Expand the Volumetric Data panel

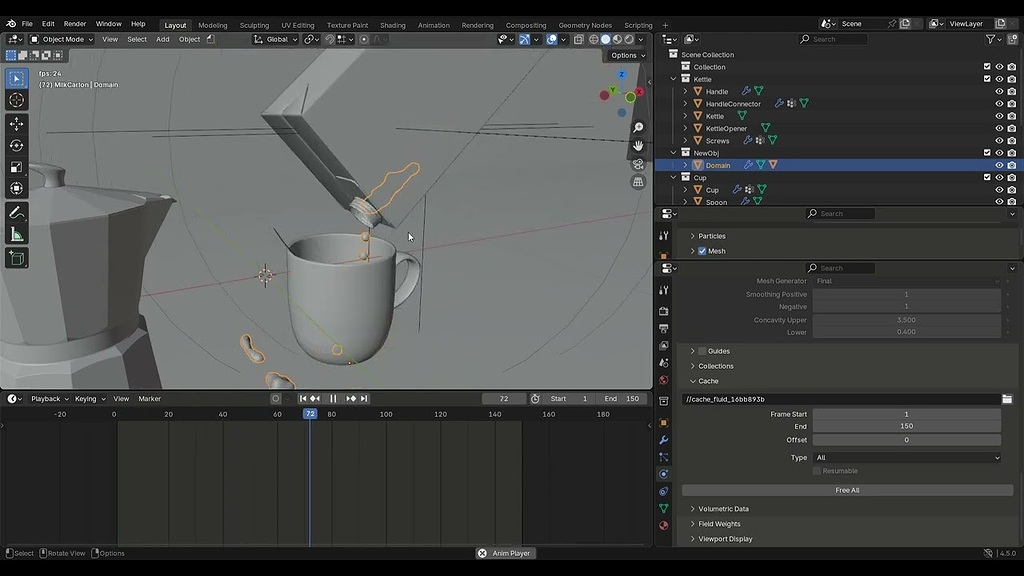[x=723, y=509]
